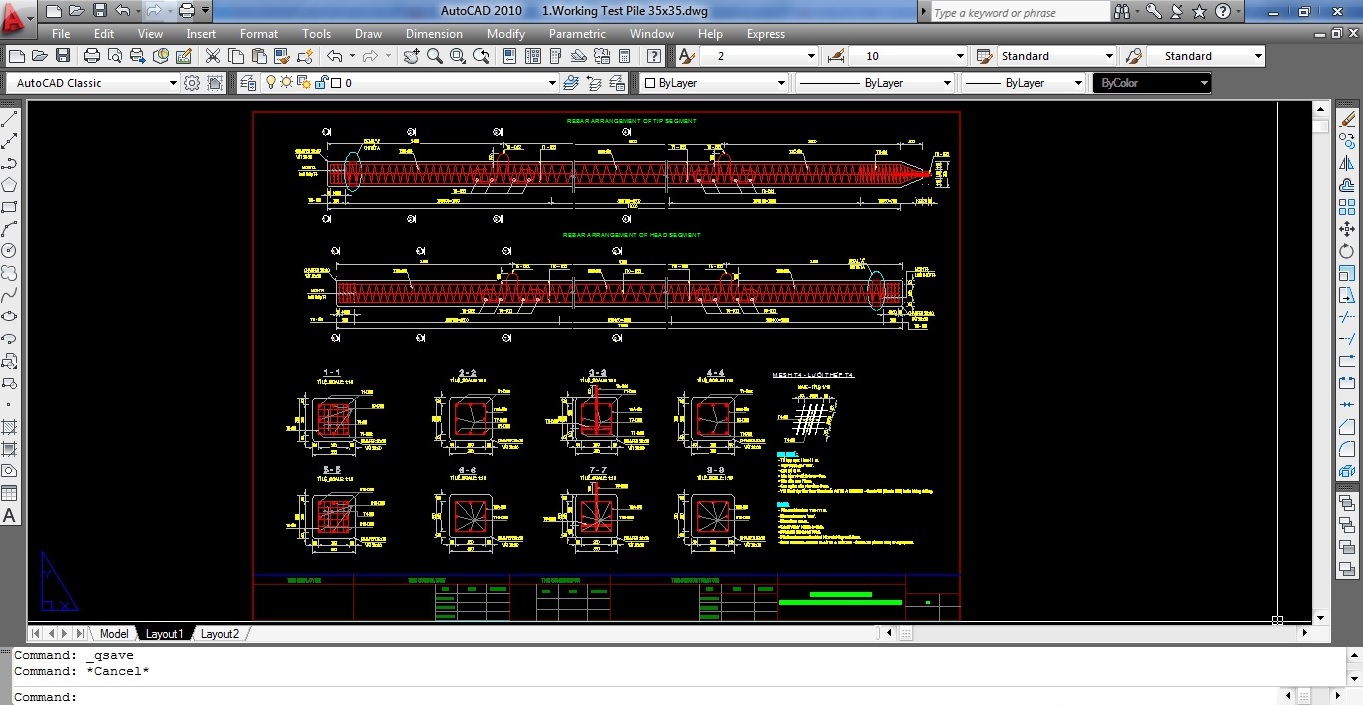The height and width of the screenshot is (705, 1363).
Task: Switch to the Layout2 tab
Action: [x=220, y=634]
